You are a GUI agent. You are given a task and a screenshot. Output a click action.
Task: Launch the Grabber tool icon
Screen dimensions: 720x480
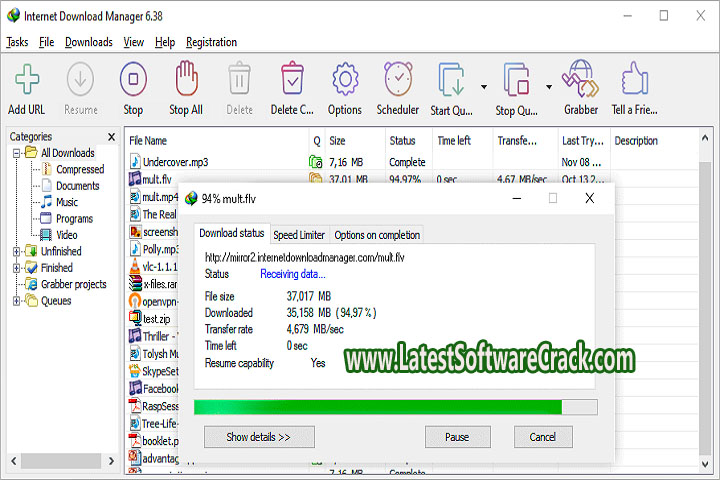coord(580,79)
